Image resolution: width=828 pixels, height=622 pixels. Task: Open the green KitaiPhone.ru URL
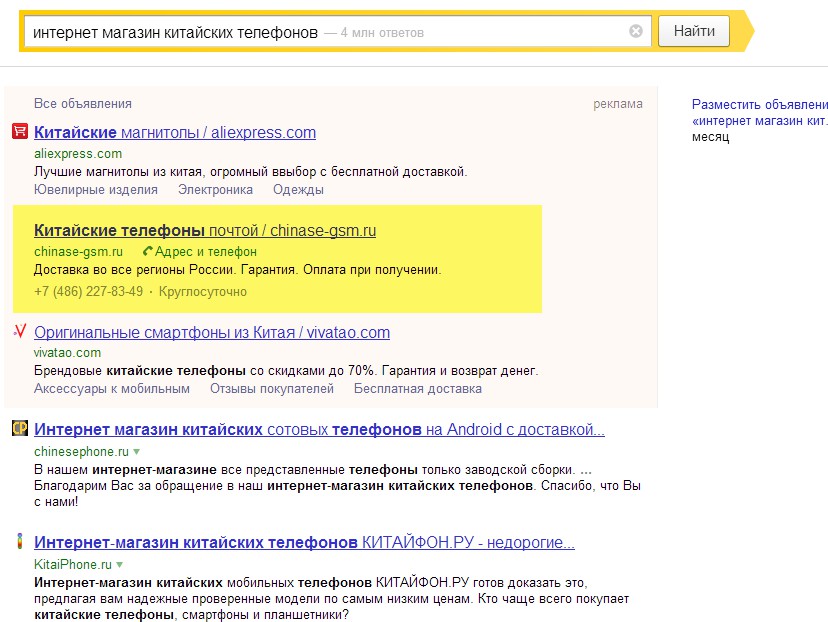[x=73, y=565]
